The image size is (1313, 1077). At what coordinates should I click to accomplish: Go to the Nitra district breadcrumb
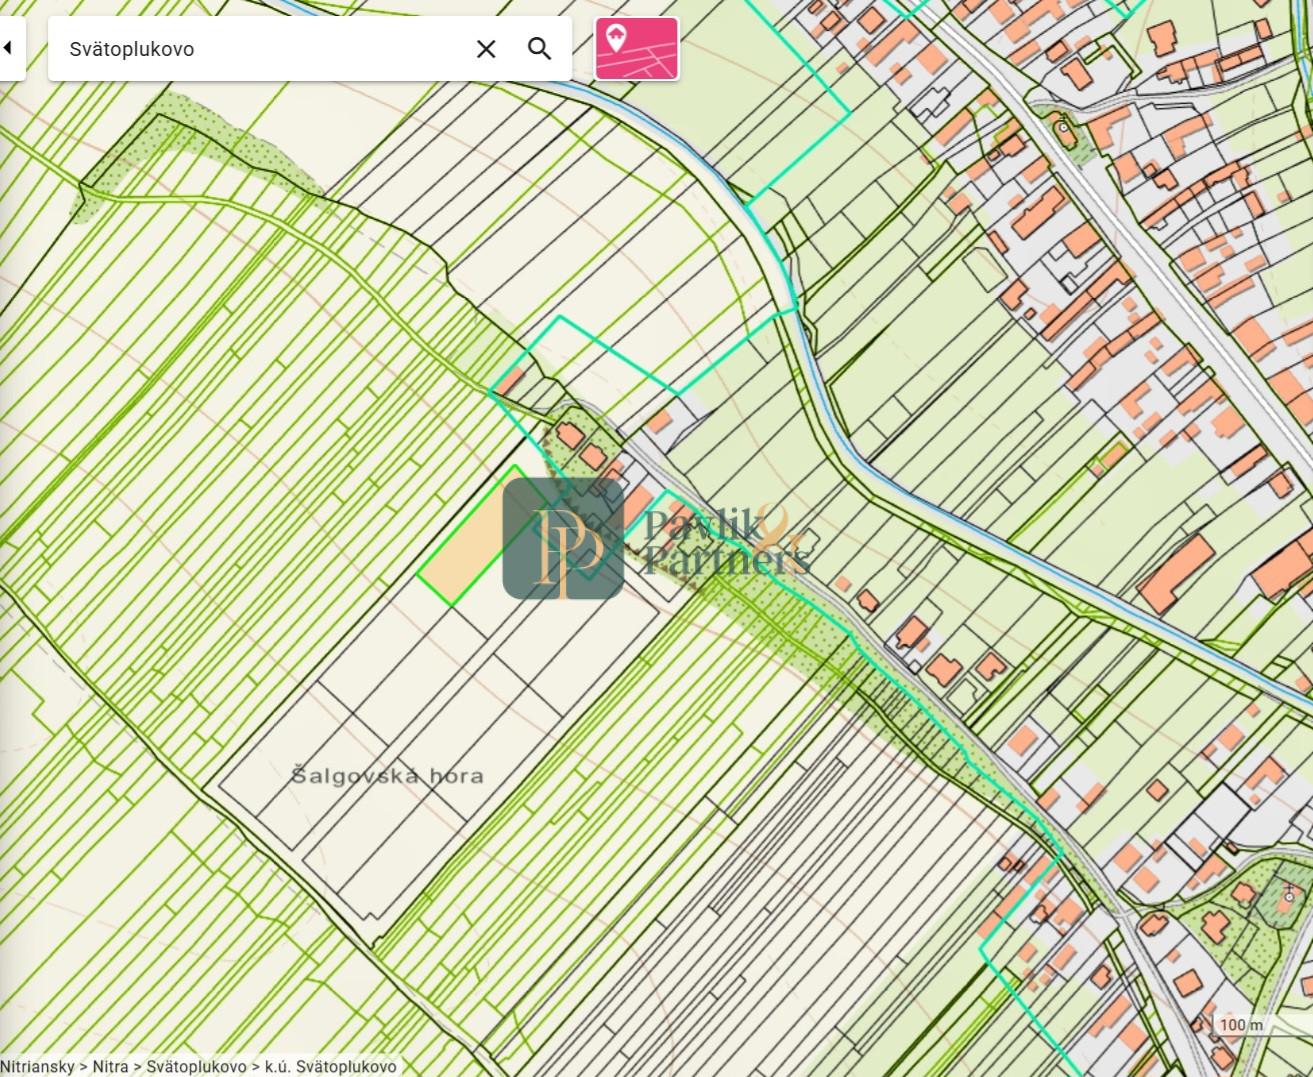coord(111,1067)
